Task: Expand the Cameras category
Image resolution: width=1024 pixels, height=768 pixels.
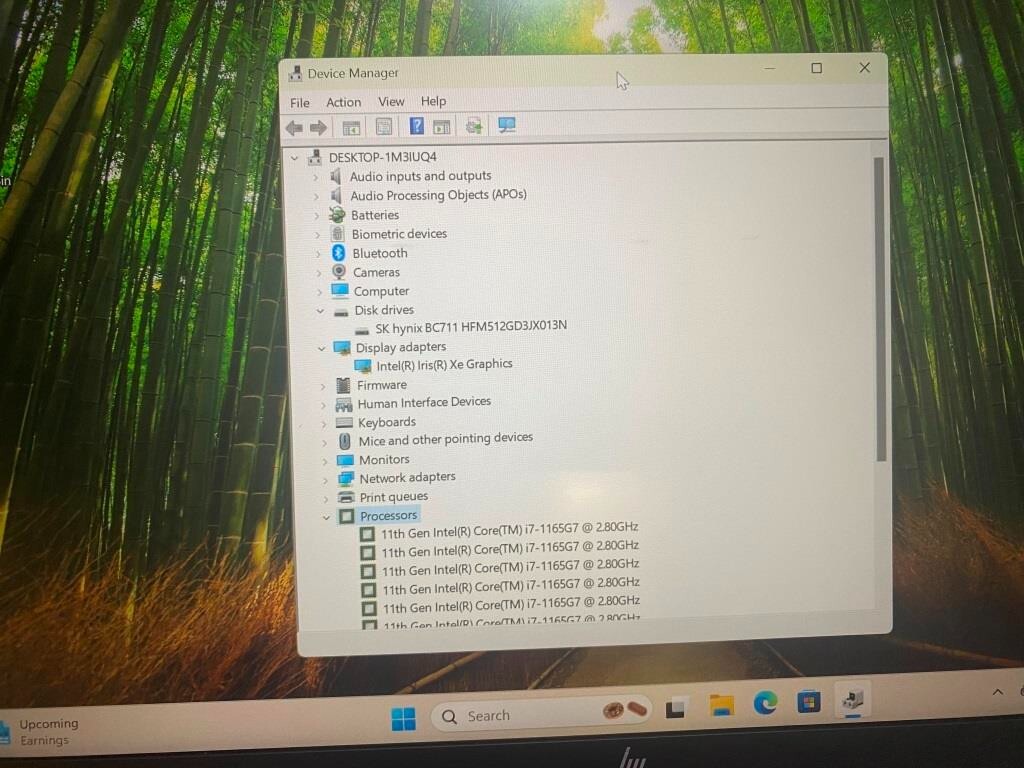Action: coord(319,272)
